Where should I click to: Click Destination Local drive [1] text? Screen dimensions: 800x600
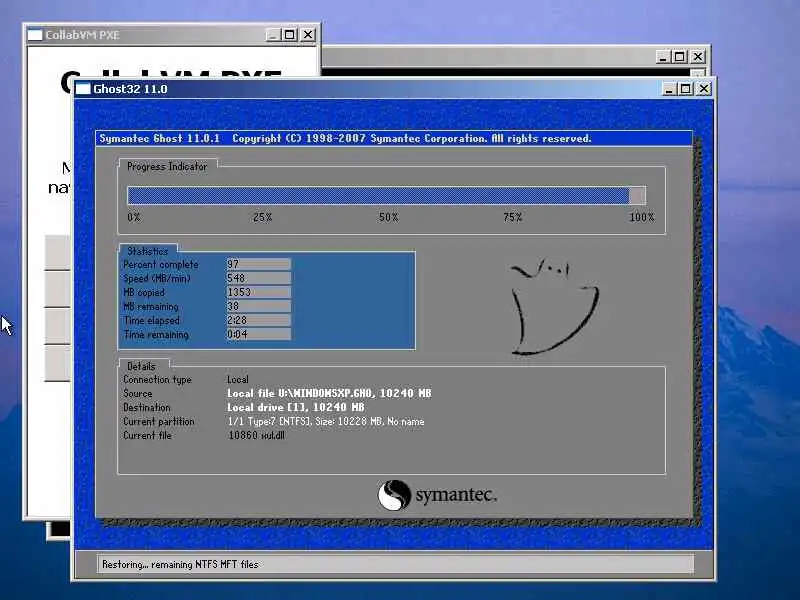296,407
